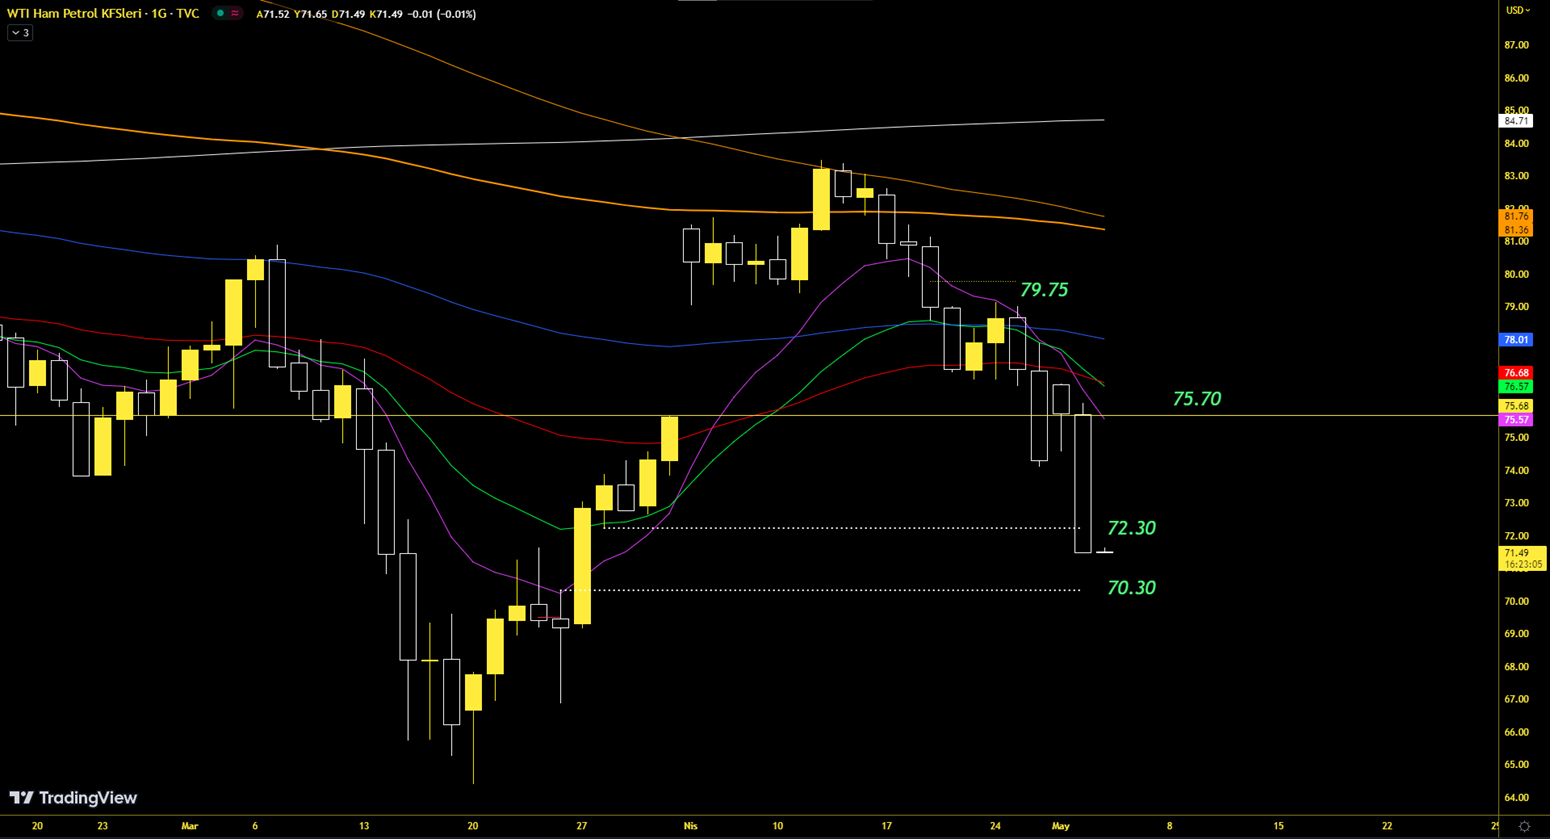Image resolution: width=1550 pixels, height=839 pixels.
Task: Click the current price 71.49 countdown label
Action: pyautogui.click(x=1518, y=558)
